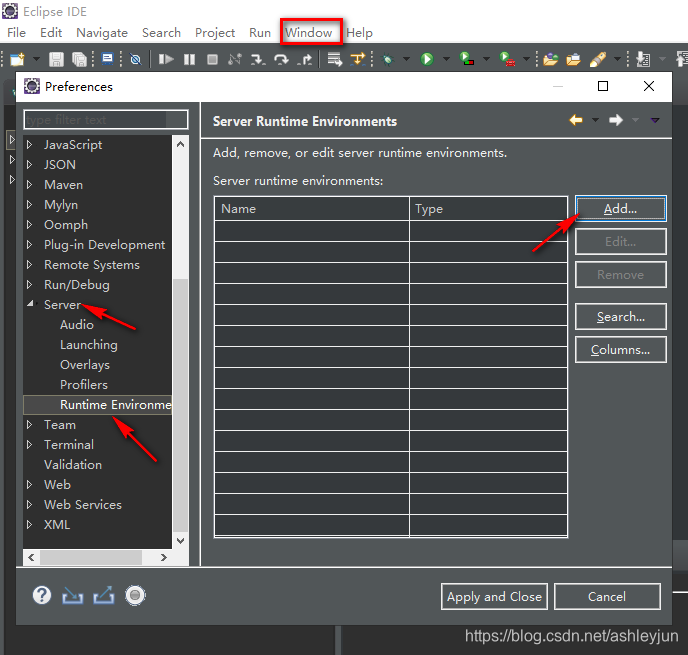The height and width of the screenshot is (655, 688).
Task: Click the Step Into icon
Action: click(x=258, y=59)
